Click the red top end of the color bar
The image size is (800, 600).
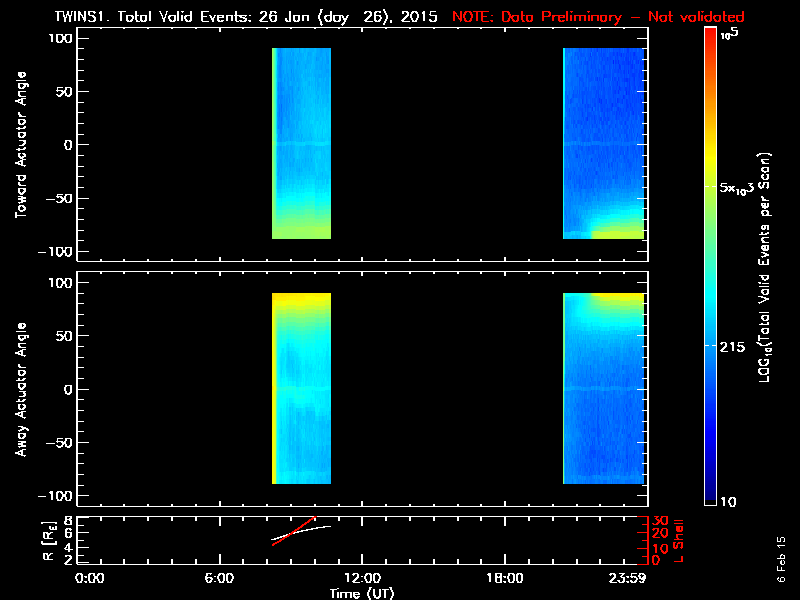(710, 35)
